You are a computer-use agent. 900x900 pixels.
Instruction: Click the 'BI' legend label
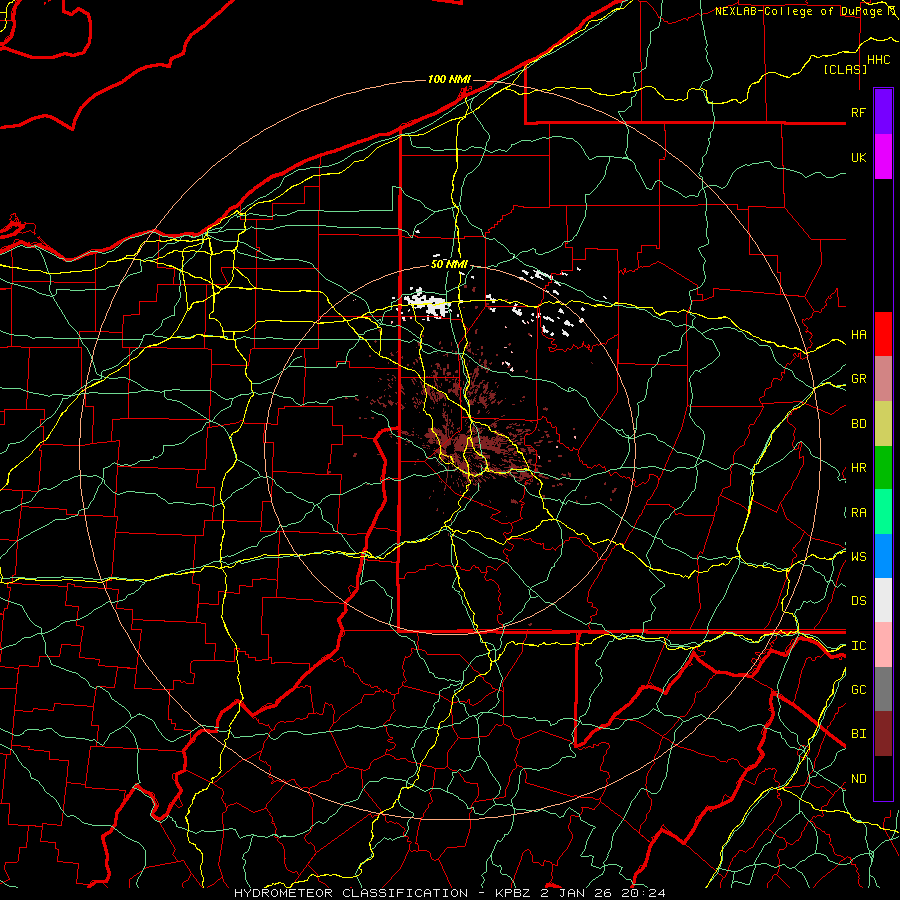[858, 734]
